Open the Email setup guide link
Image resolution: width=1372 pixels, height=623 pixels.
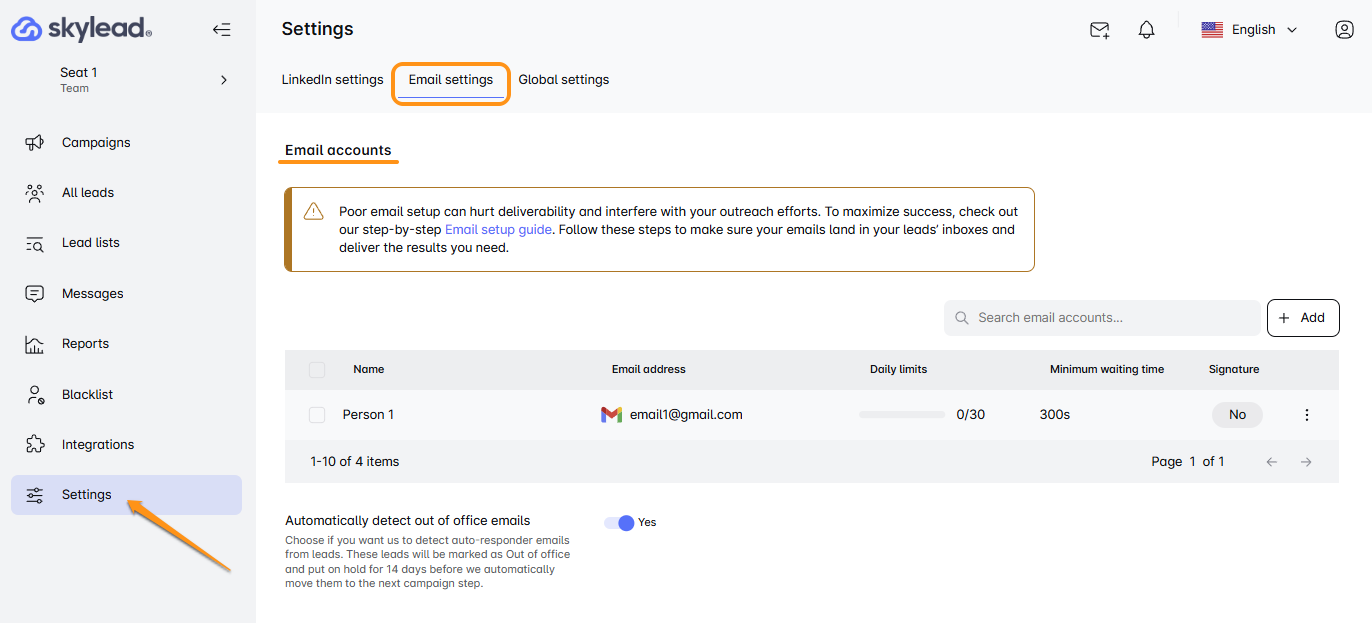pyautogui.click(x=496, y=230)
